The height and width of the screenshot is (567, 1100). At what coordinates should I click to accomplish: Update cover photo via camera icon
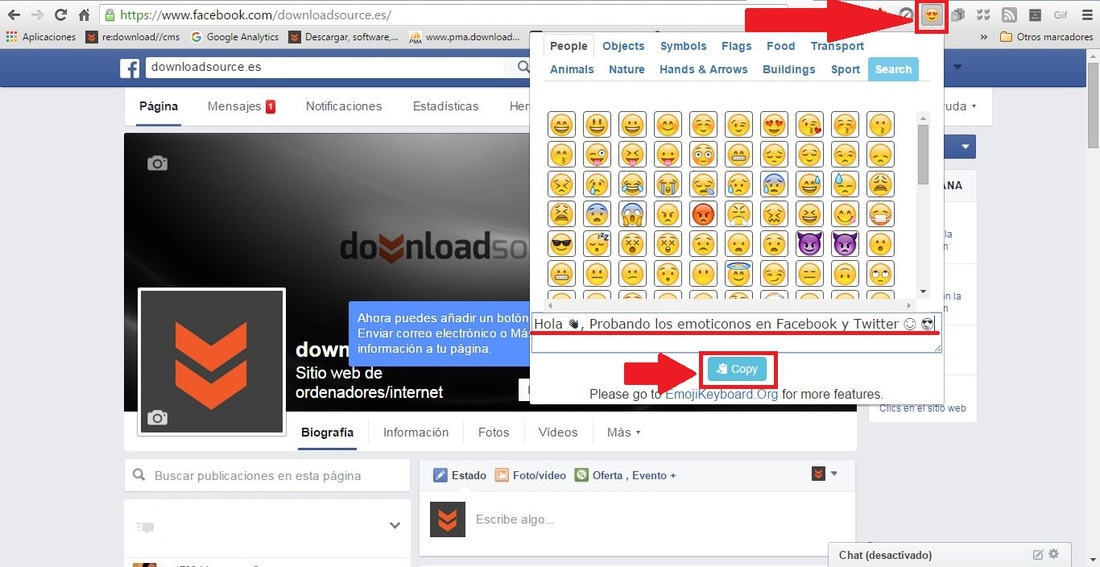(x=157, y=164)
